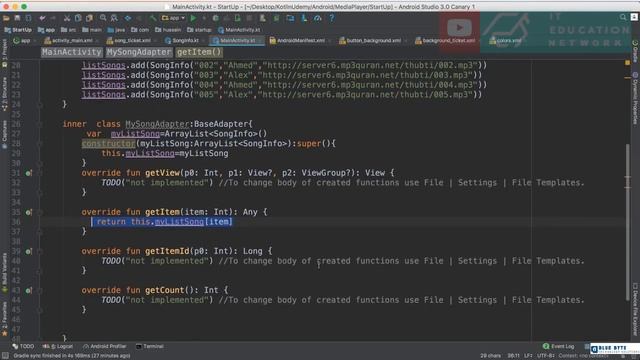Click the green Run button
The width and height of the screenshot is (640, 360).
[193, 18]
